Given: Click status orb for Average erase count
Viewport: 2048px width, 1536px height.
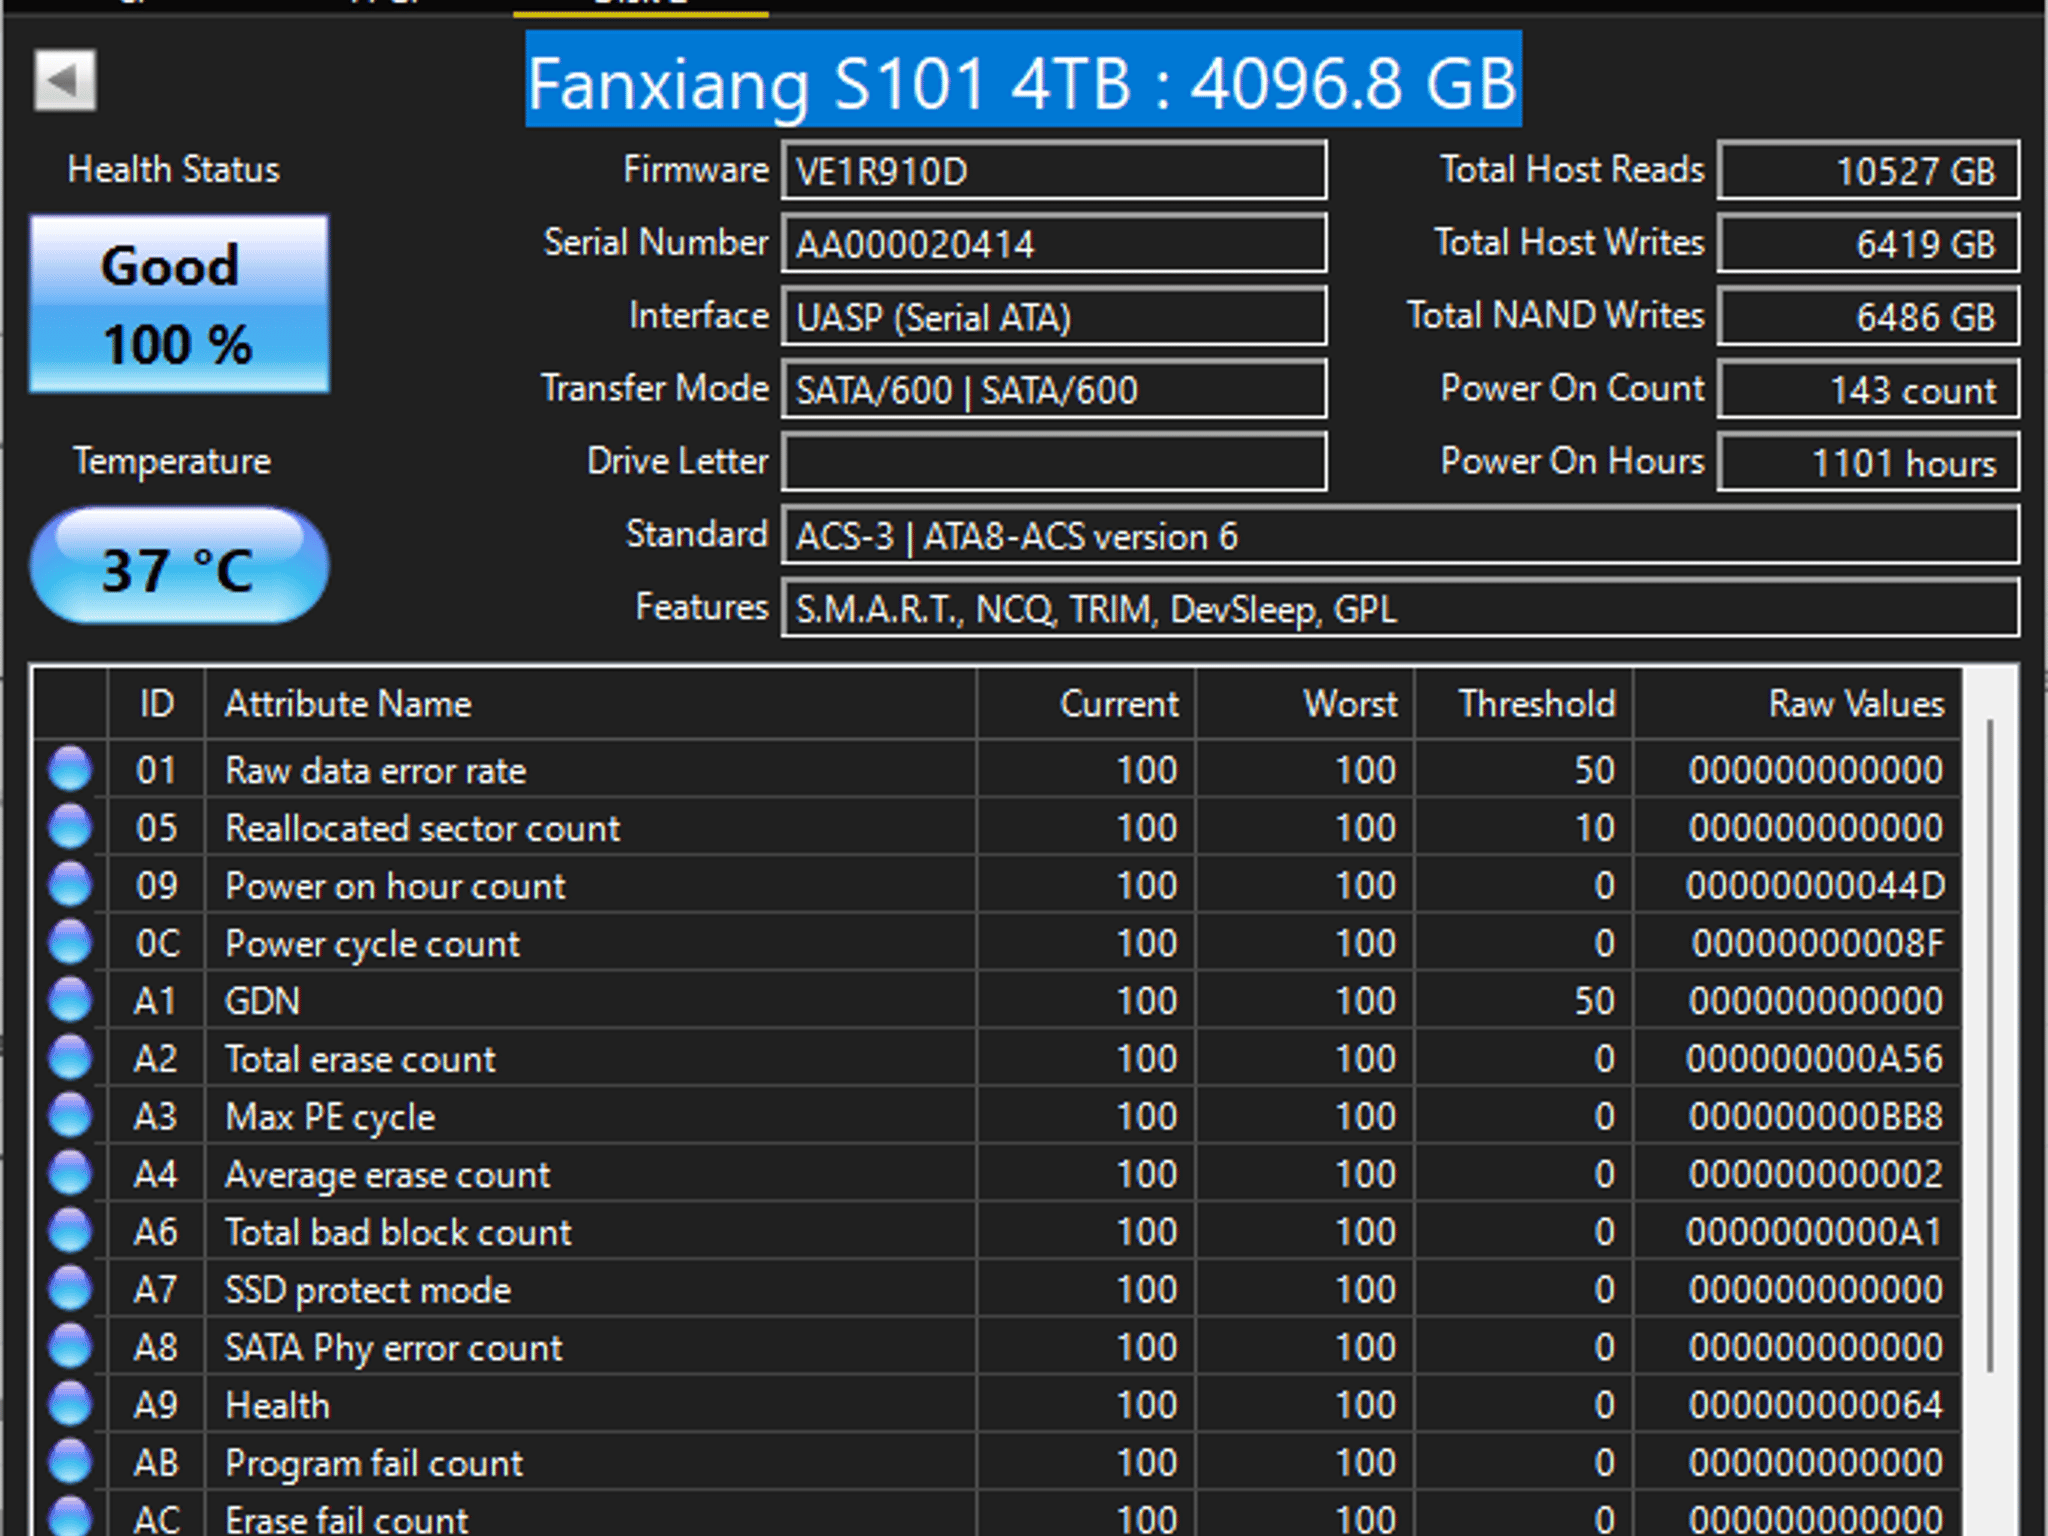Looking at the screenshot, I should 70,1173.
